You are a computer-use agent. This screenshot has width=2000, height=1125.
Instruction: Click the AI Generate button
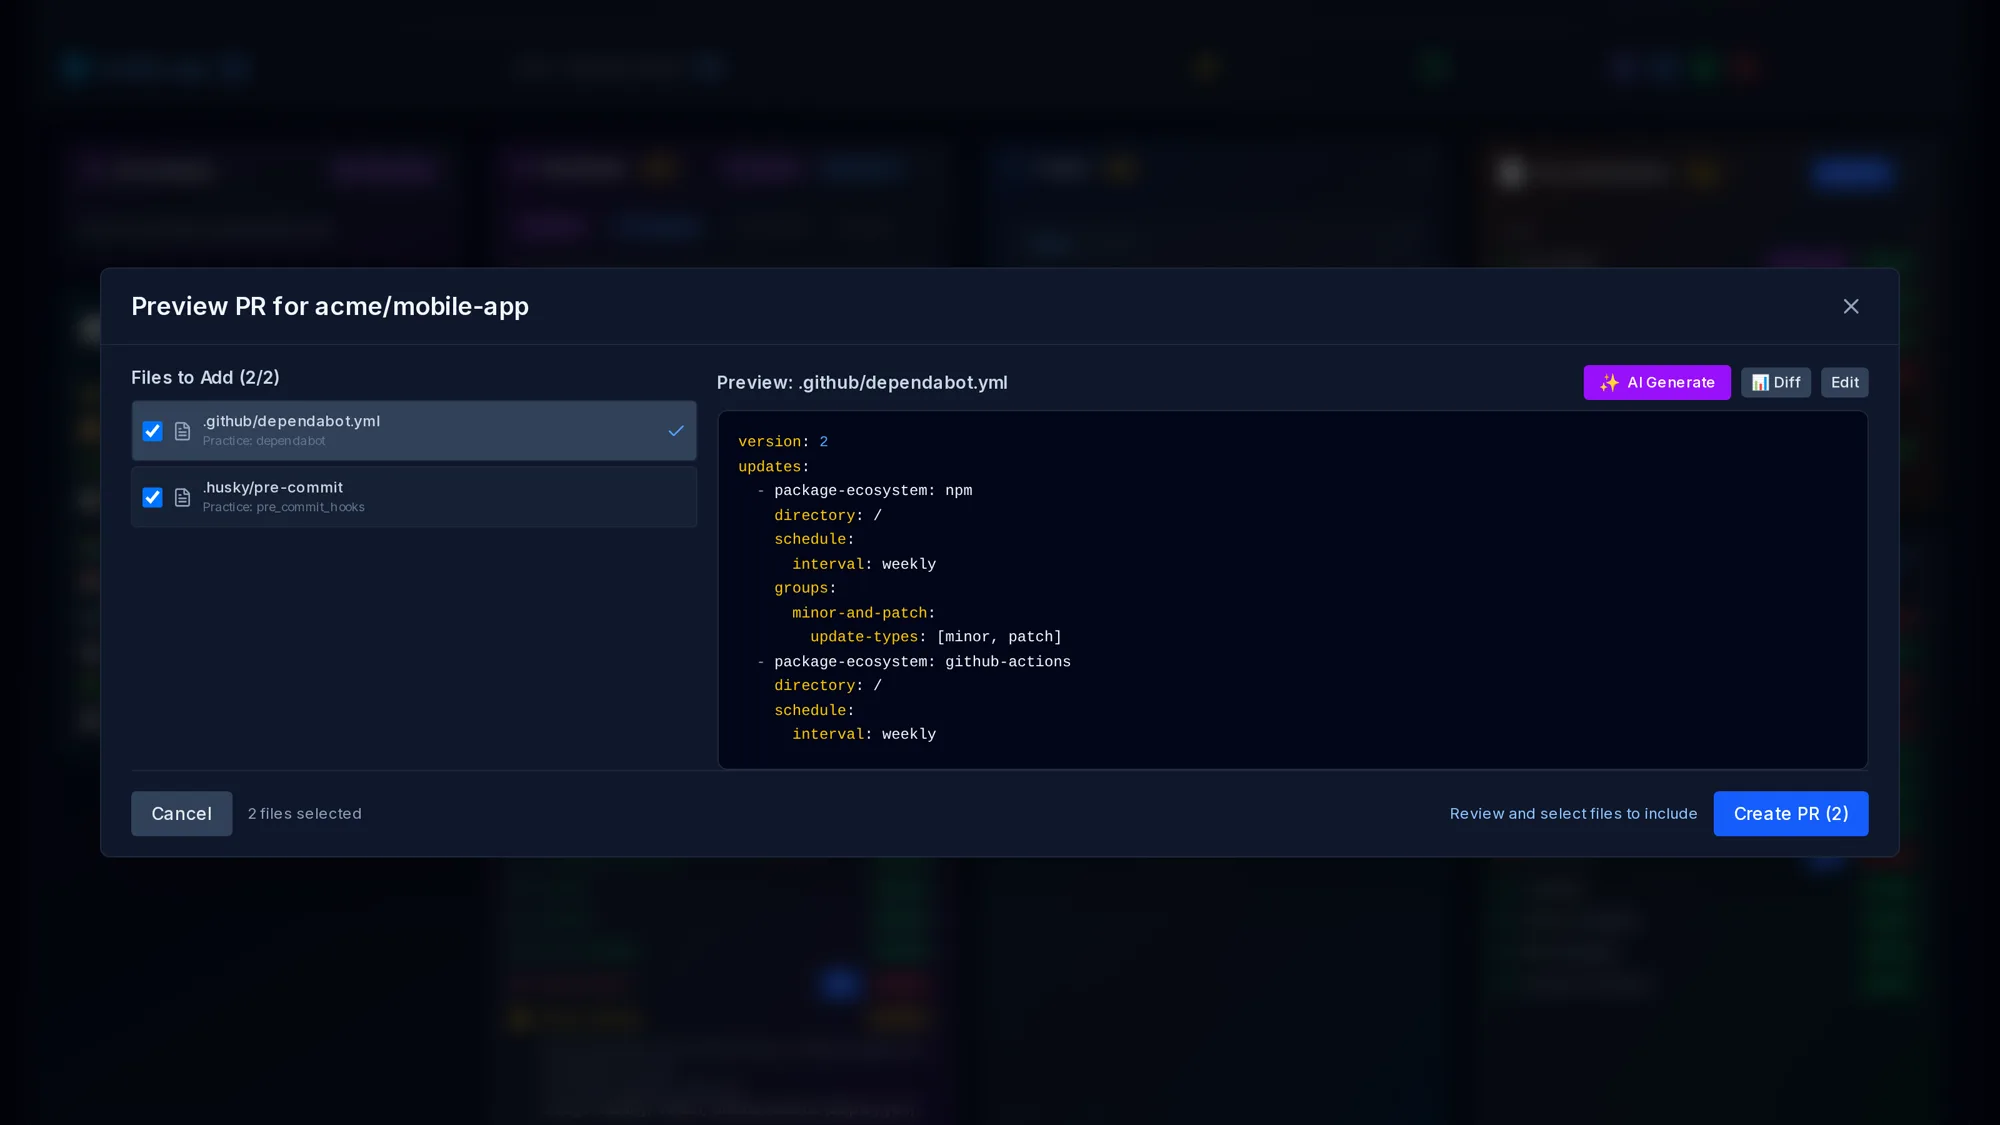pos(1657,382)
